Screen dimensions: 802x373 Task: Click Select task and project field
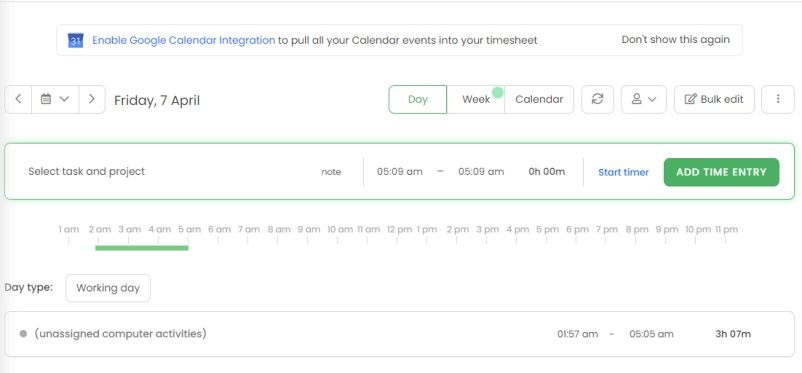coord(86,171)
